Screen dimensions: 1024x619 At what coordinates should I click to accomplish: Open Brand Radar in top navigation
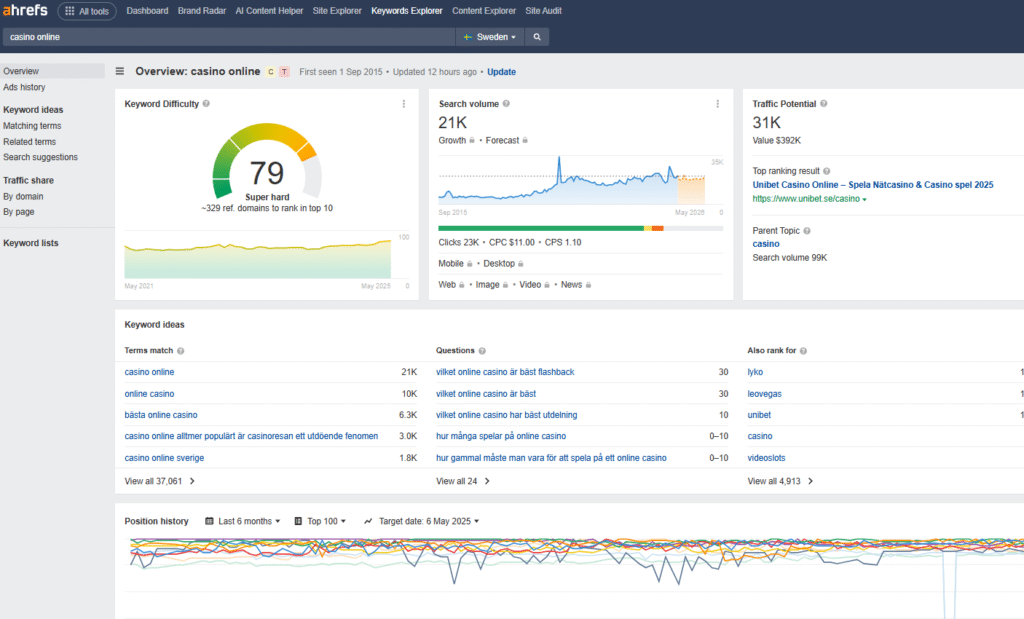point(202,11)
